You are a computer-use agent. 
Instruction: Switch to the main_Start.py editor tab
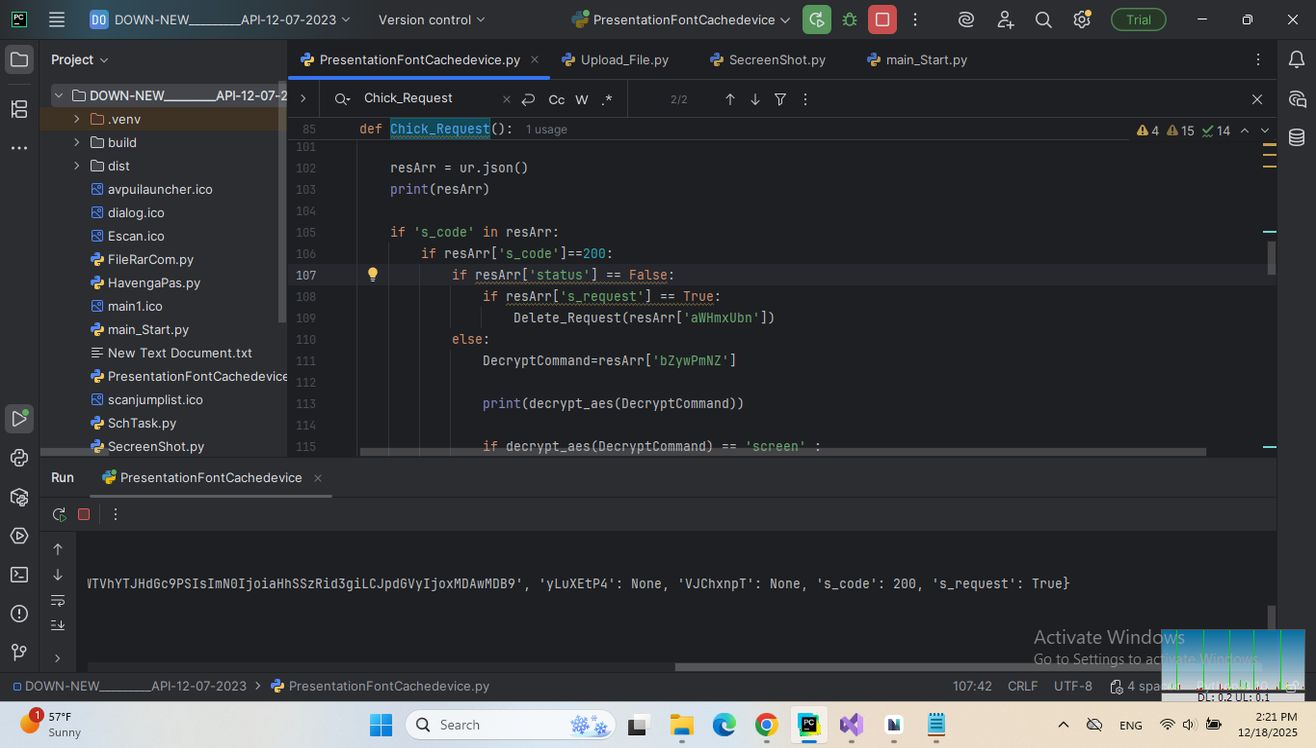925,60
